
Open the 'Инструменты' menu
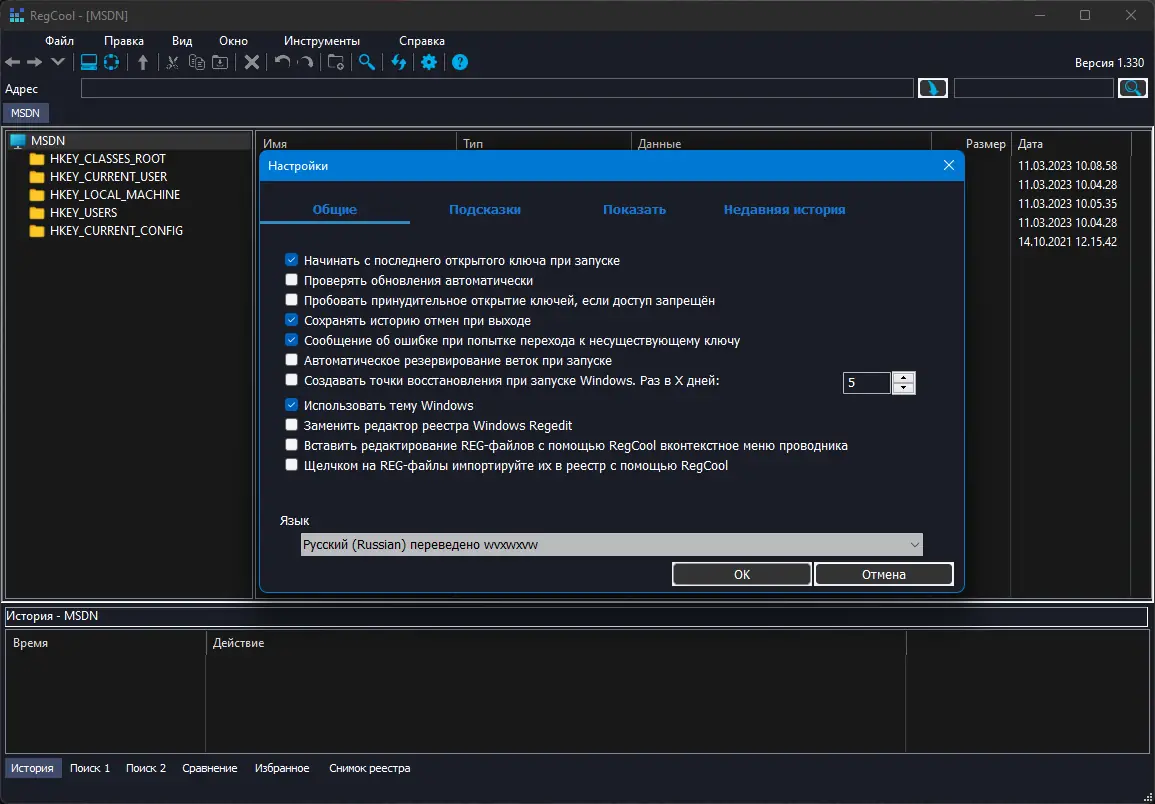321,41
